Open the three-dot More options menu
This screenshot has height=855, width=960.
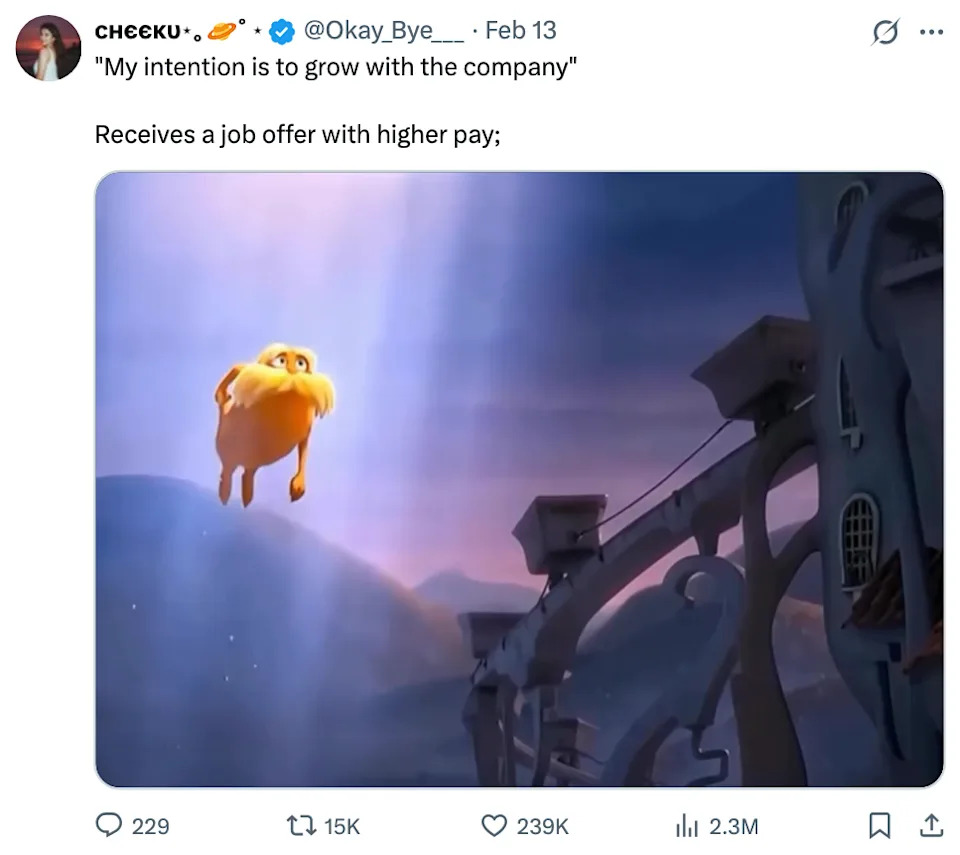931,32
